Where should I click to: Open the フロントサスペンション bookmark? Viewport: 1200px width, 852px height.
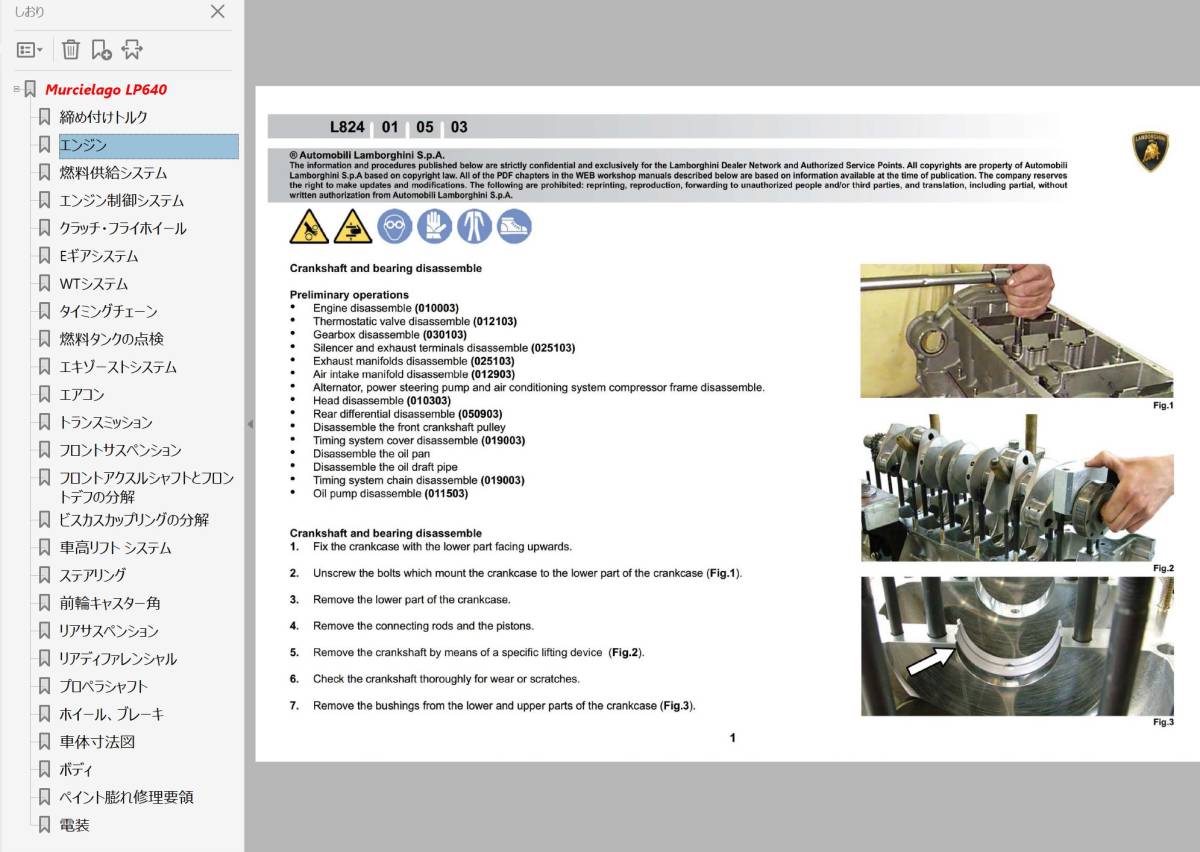[x=120, y=450]
